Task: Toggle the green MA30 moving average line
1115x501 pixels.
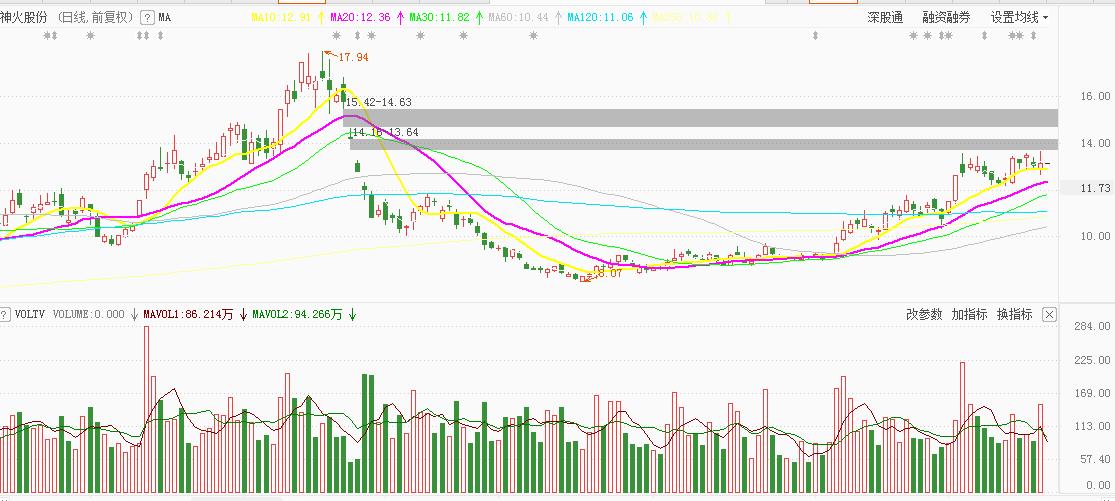Action: [x=438, y=18]
